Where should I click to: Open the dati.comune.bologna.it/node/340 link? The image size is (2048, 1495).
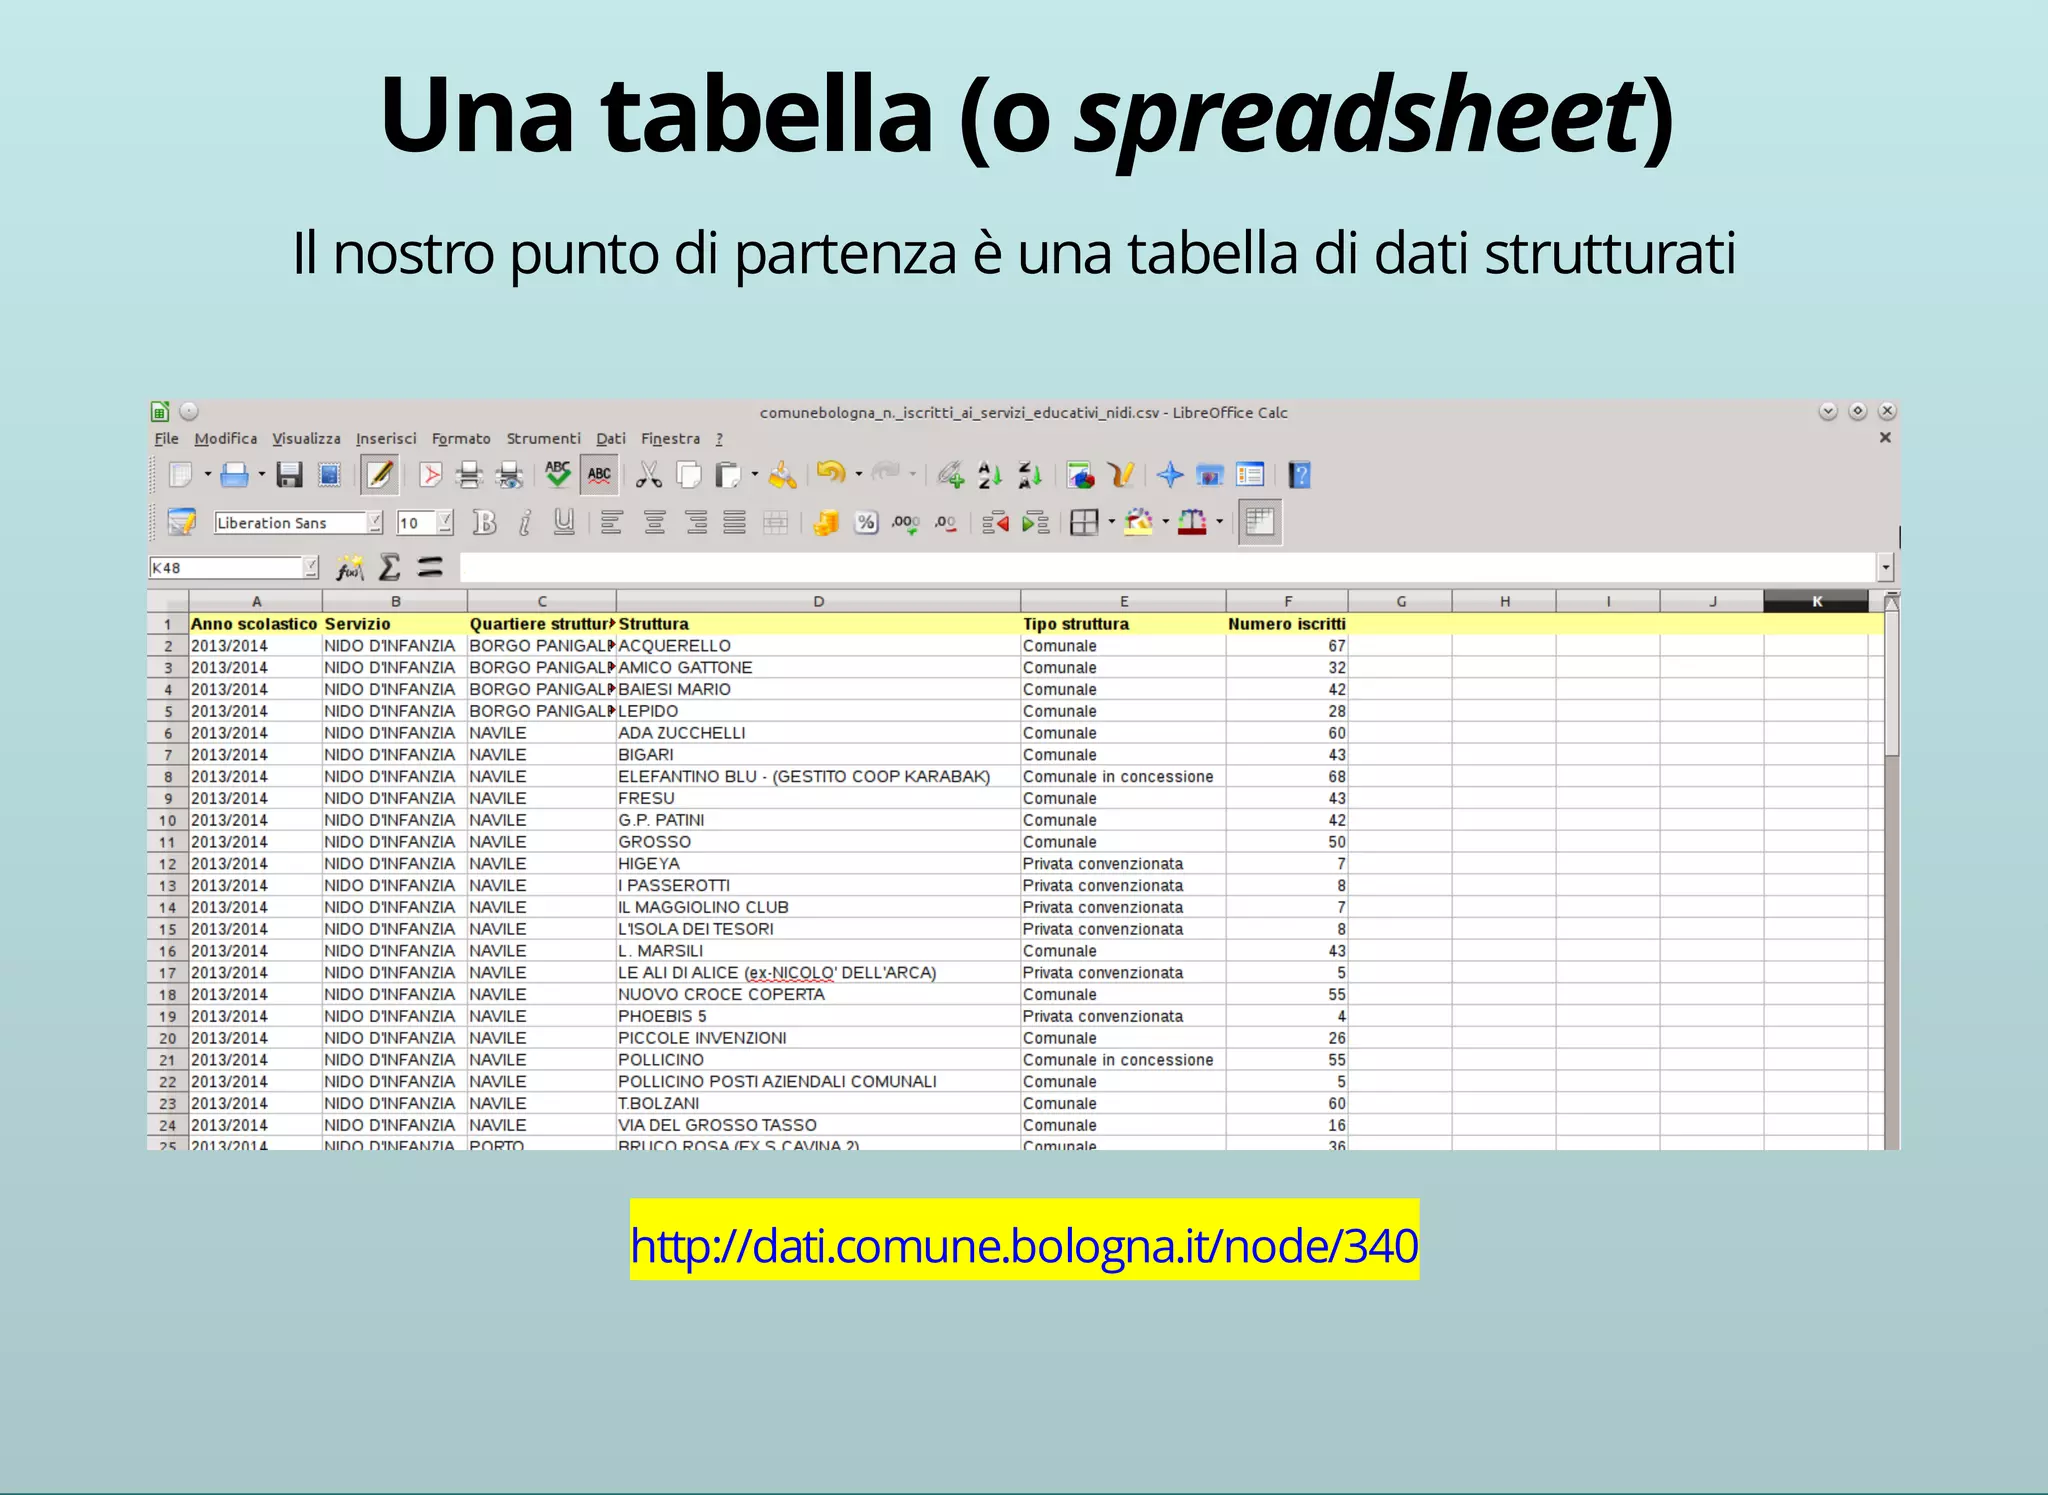tap(1024, 1246)
